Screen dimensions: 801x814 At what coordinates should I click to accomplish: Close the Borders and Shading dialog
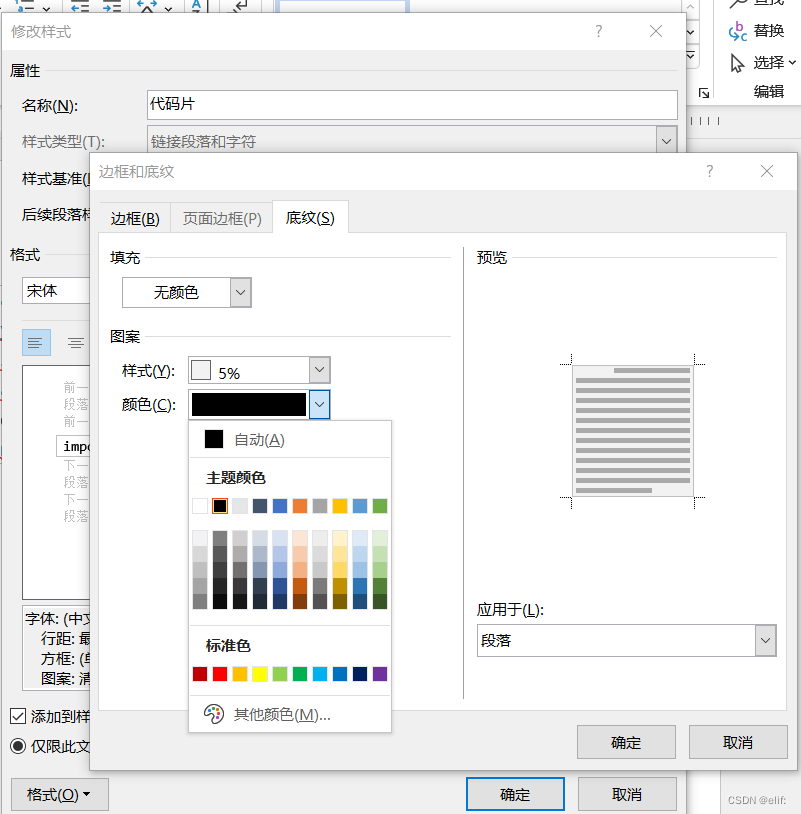pos(767,171)
